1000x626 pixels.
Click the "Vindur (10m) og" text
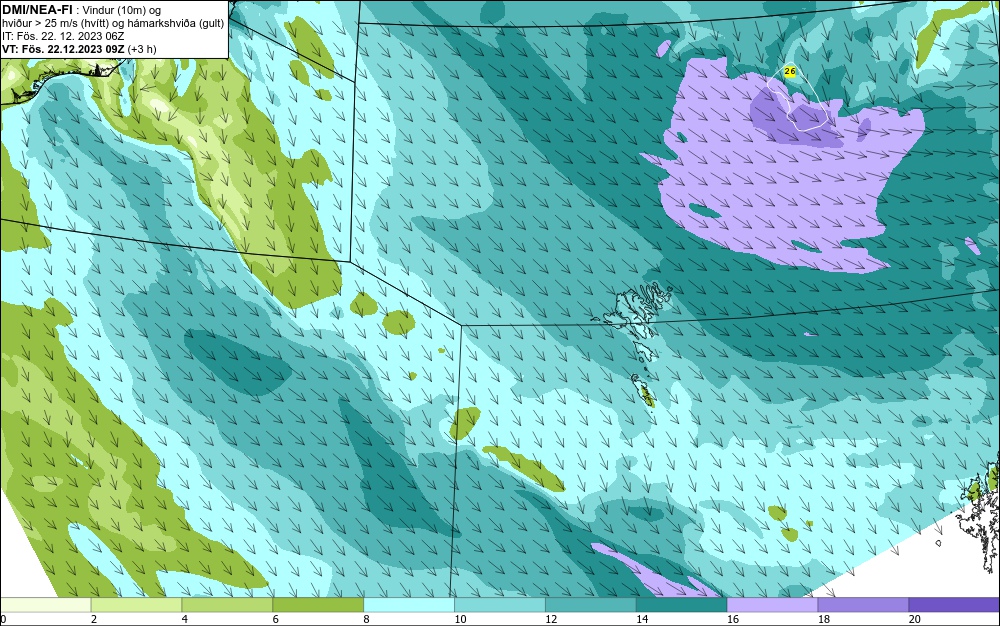click(122, 10)
